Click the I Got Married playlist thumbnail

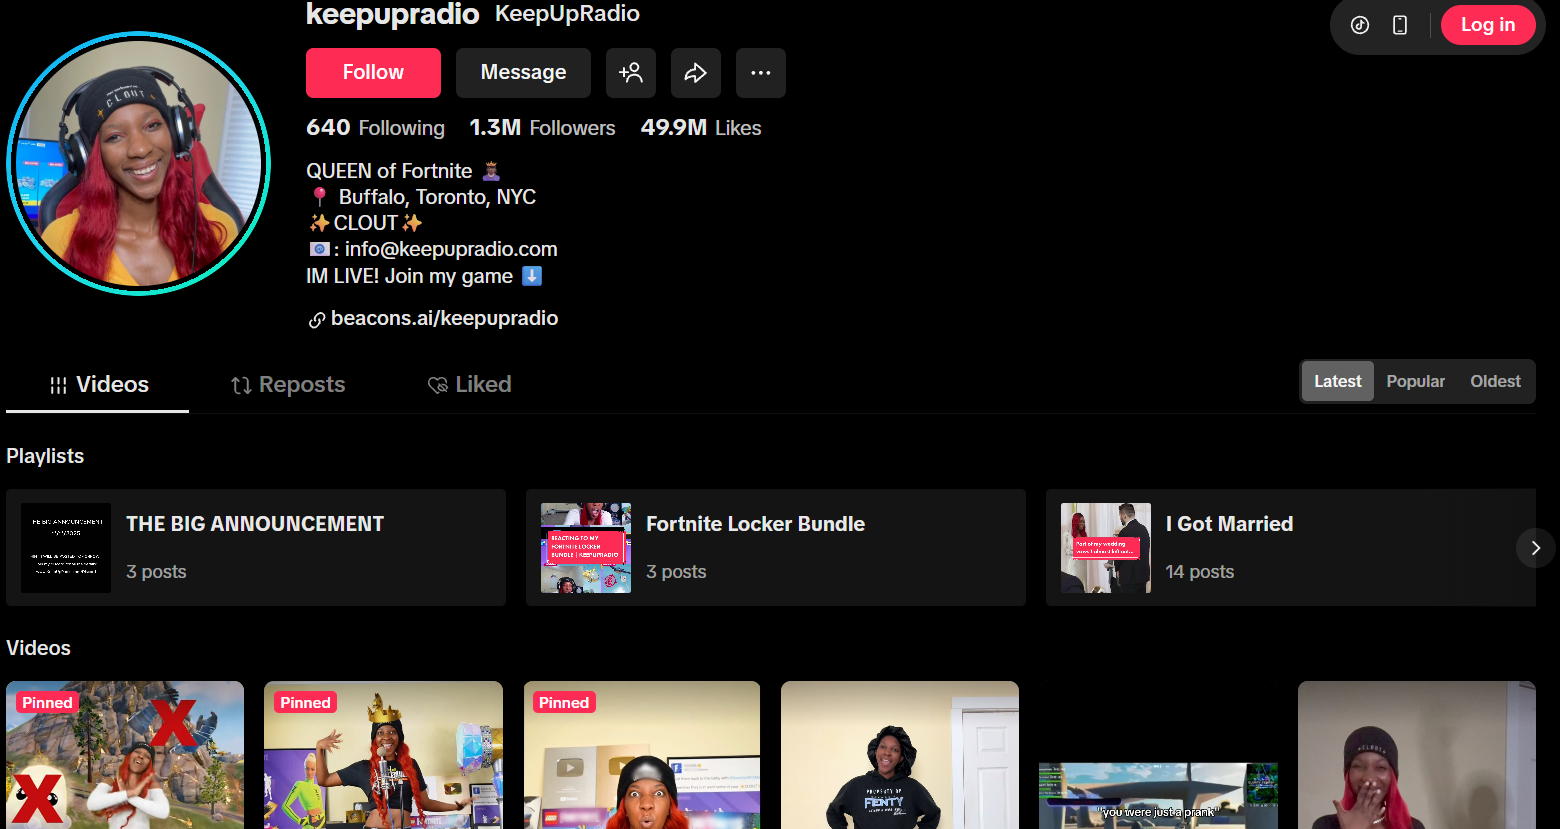[x=1106, y=548]
